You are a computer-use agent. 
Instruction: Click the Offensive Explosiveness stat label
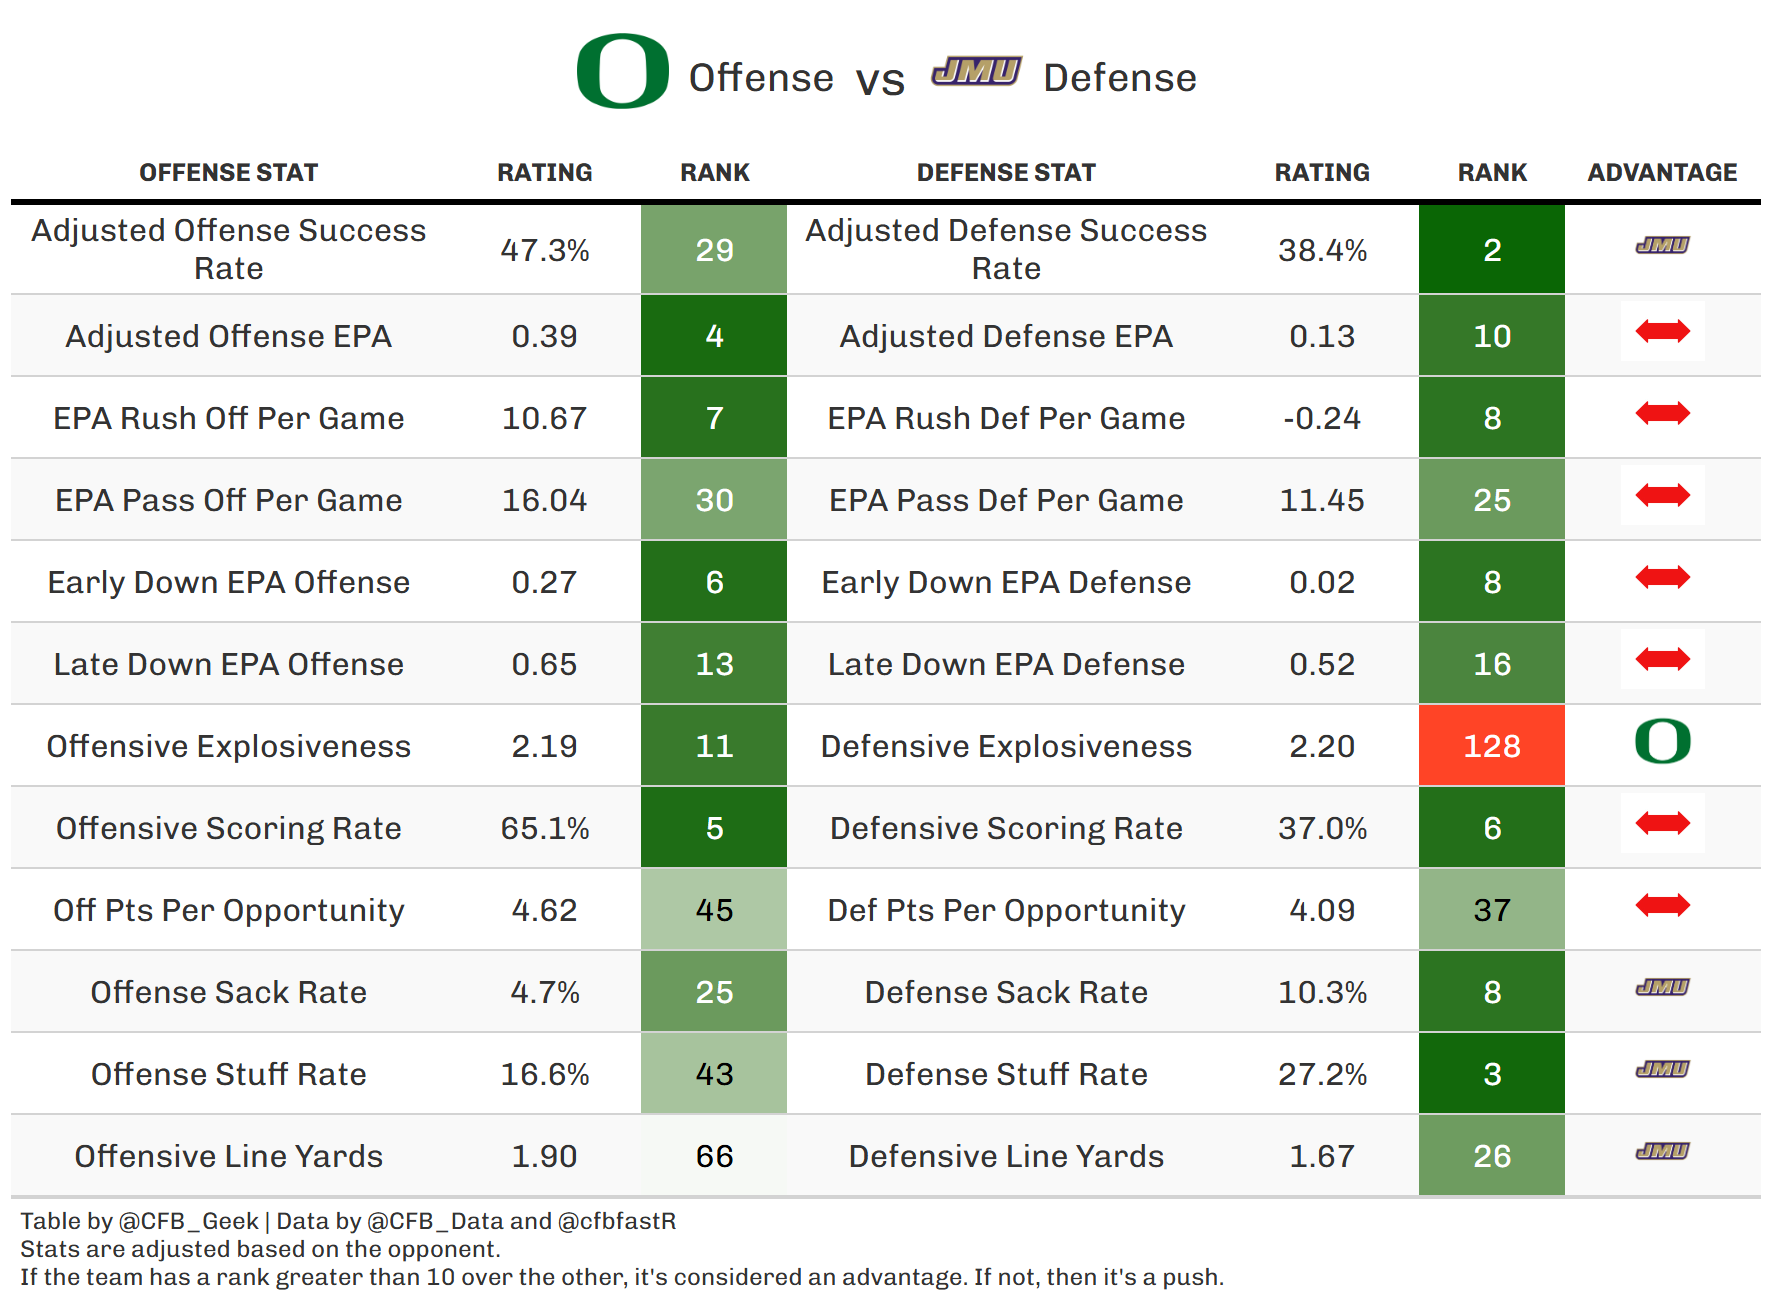[x=228, y=746]
